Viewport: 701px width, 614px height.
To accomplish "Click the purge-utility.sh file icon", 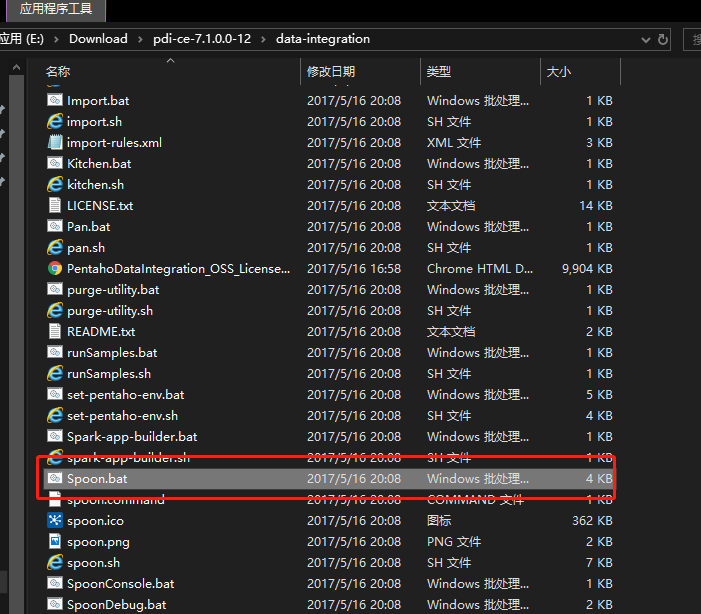I will click(55, 310).
